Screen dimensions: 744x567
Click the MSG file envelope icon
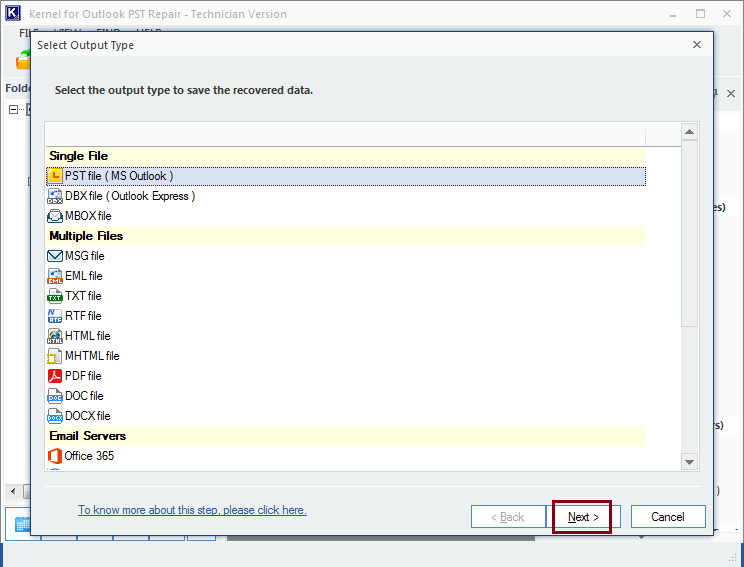click(x=55, y=256)
